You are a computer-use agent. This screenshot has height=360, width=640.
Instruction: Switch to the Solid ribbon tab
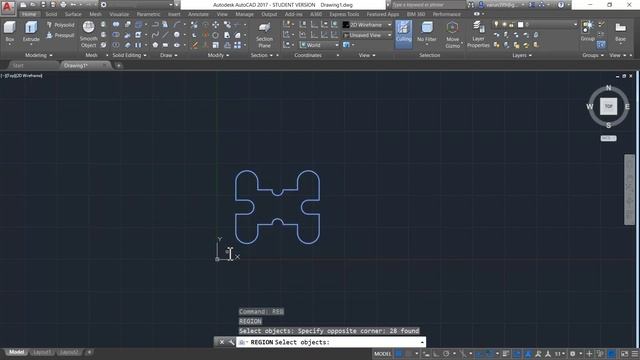(x=51, y=14)
